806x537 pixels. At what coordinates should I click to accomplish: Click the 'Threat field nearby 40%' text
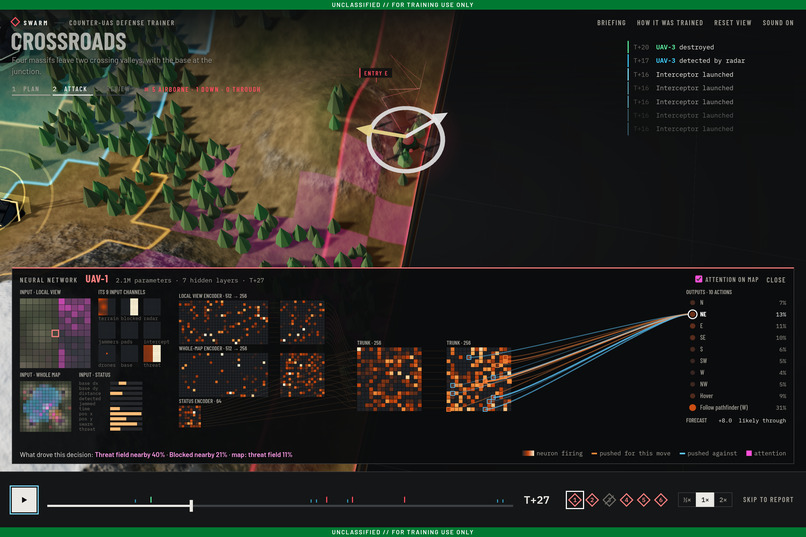click(130, 455)
